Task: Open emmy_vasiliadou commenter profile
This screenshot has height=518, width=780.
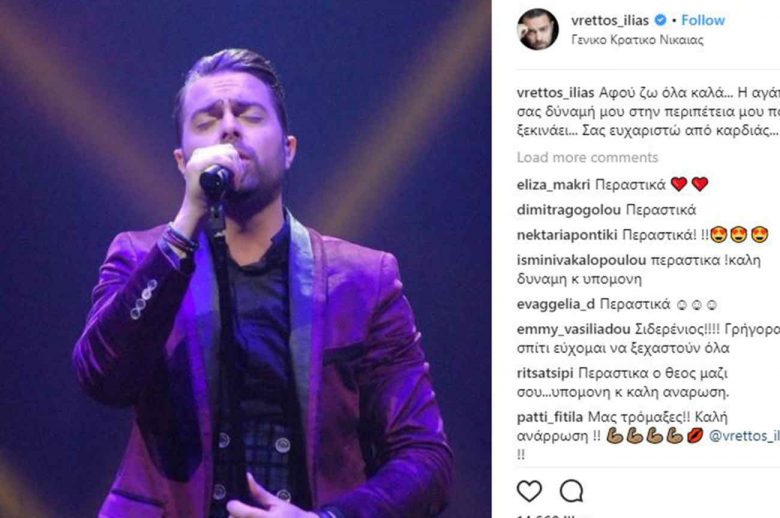Action: pyautogui.click(x=574, y=329)
